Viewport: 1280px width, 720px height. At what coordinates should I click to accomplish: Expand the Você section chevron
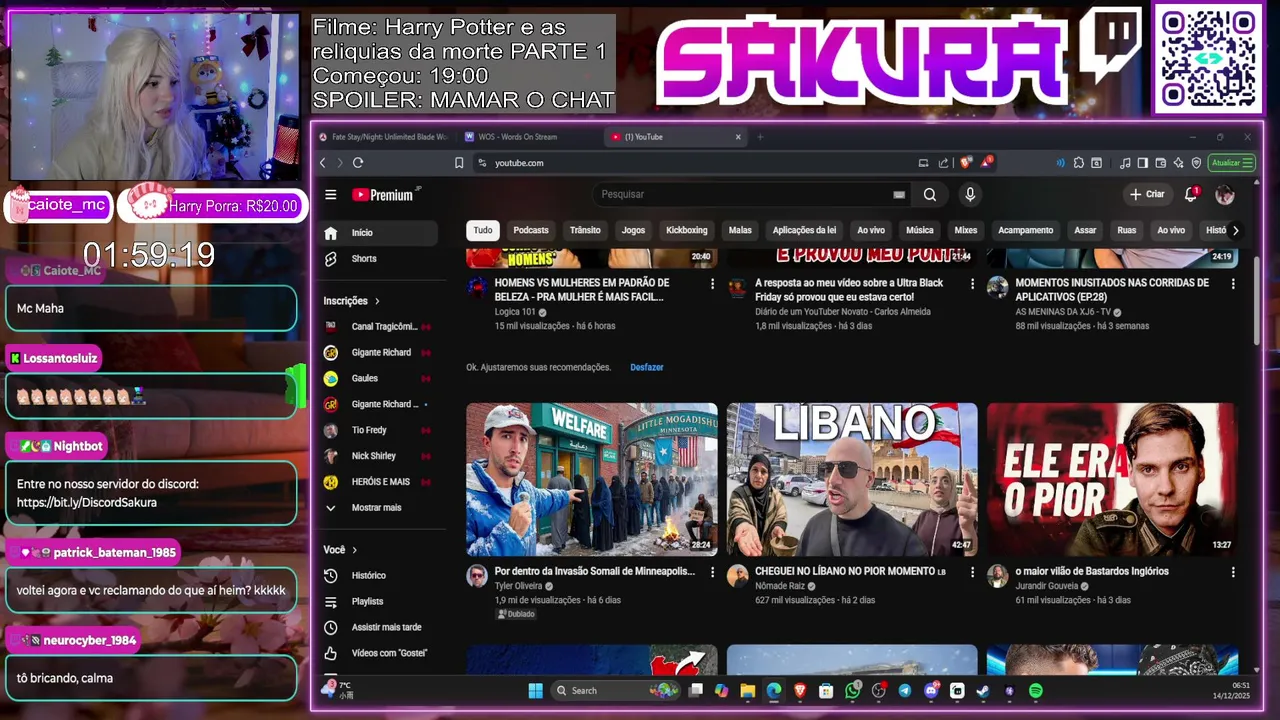[354, 550]
